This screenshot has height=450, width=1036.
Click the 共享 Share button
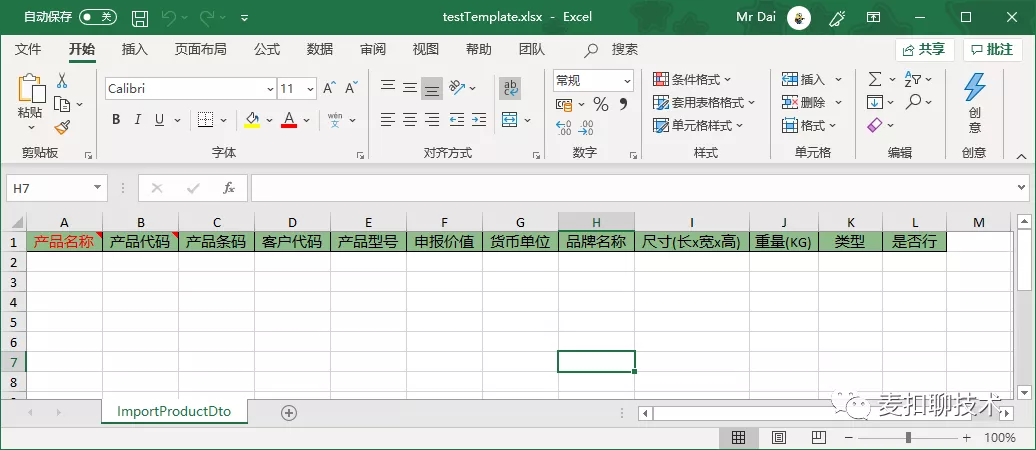pos(924,50)
